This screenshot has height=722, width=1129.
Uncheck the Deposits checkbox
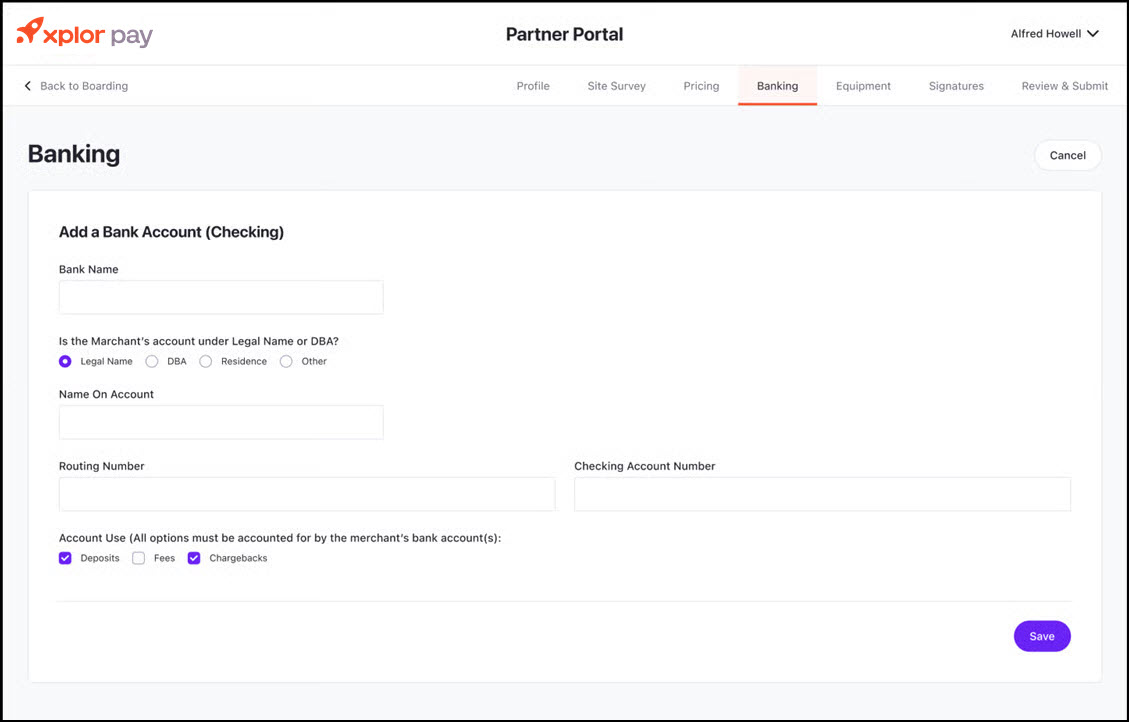pyautogui.click(x=65, y=558)
